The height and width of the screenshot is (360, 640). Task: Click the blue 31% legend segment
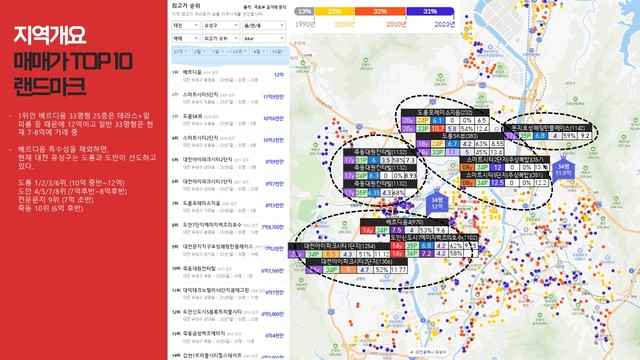click(x=430, y=11)
